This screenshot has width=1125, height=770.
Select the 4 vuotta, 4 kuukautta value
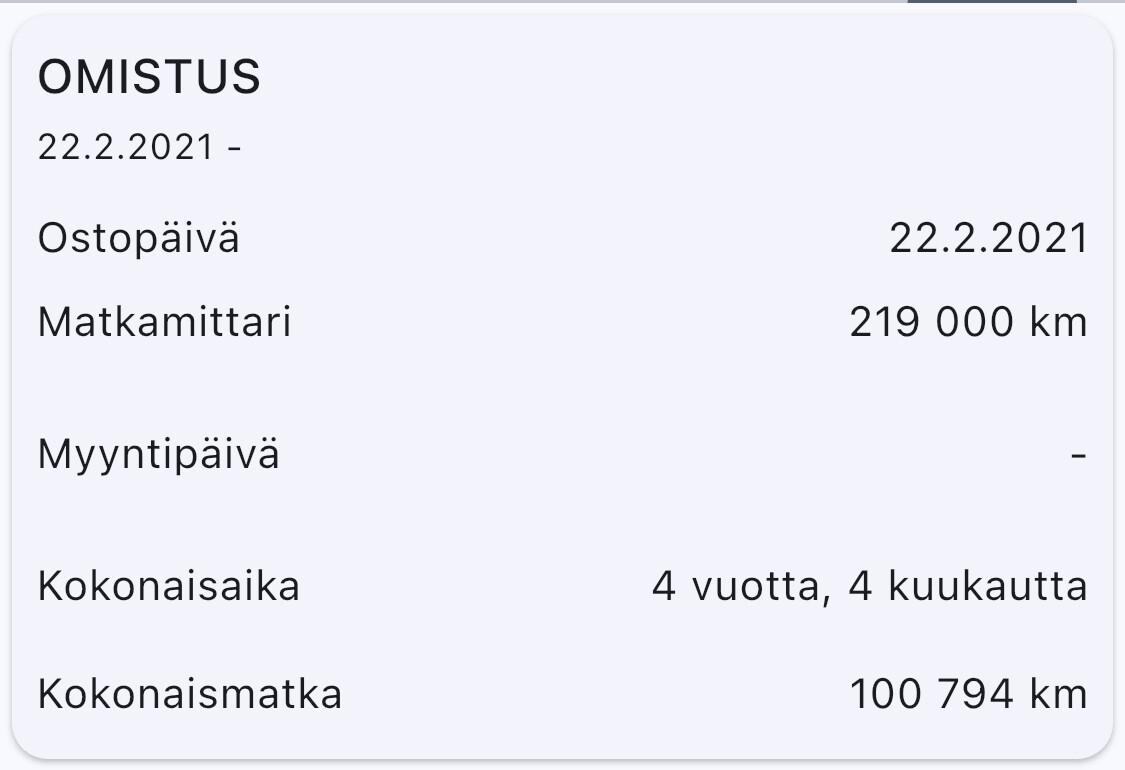pyautogui.click(x=870, y=587)
